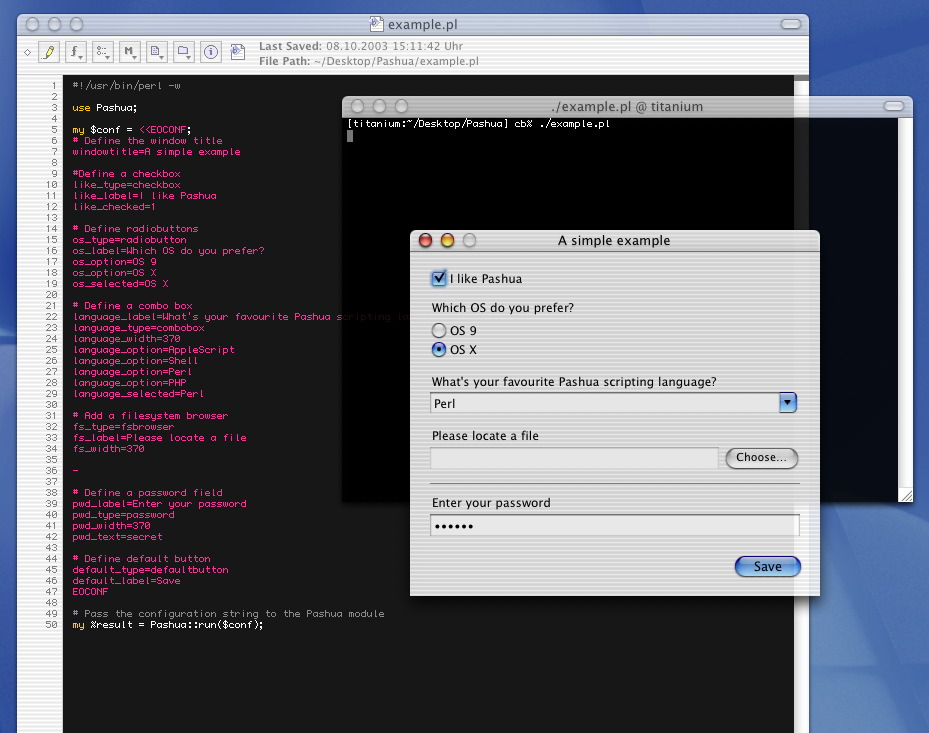Open the text options popup in editor toolbar
Image resolution: width=929 pixels, height=733 pixels.
point(103,52)
